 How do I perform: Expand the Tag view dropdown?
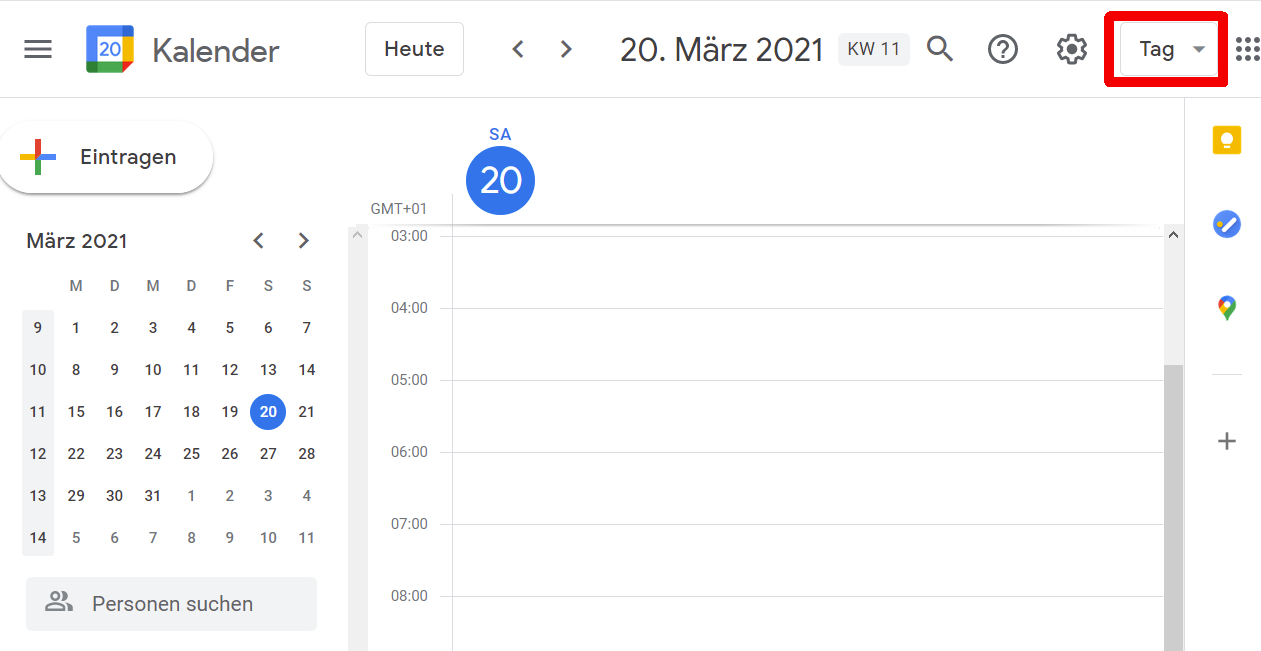[1170, 49]
